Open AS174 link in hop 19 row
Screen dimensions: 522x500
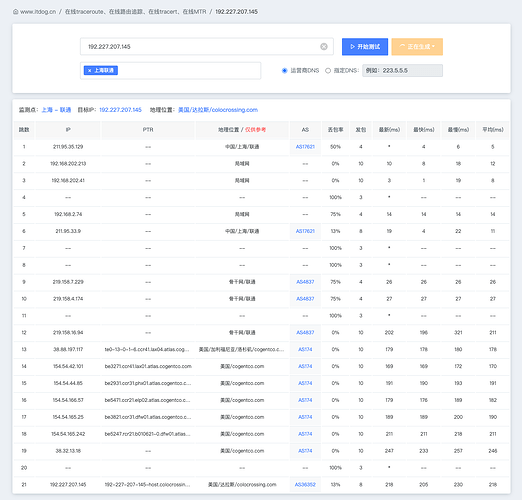click(305, 451)
